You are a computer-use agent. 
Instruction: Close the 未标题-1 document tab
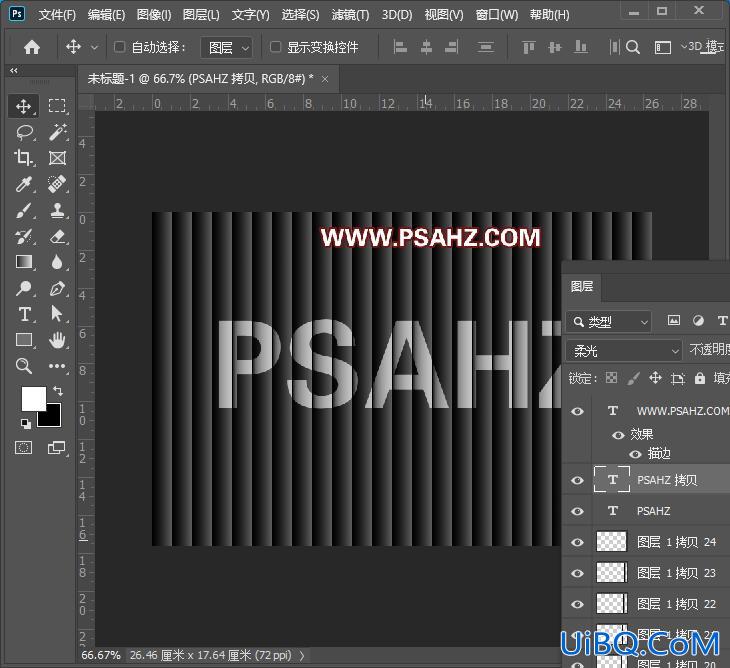[x=325, y=80]
